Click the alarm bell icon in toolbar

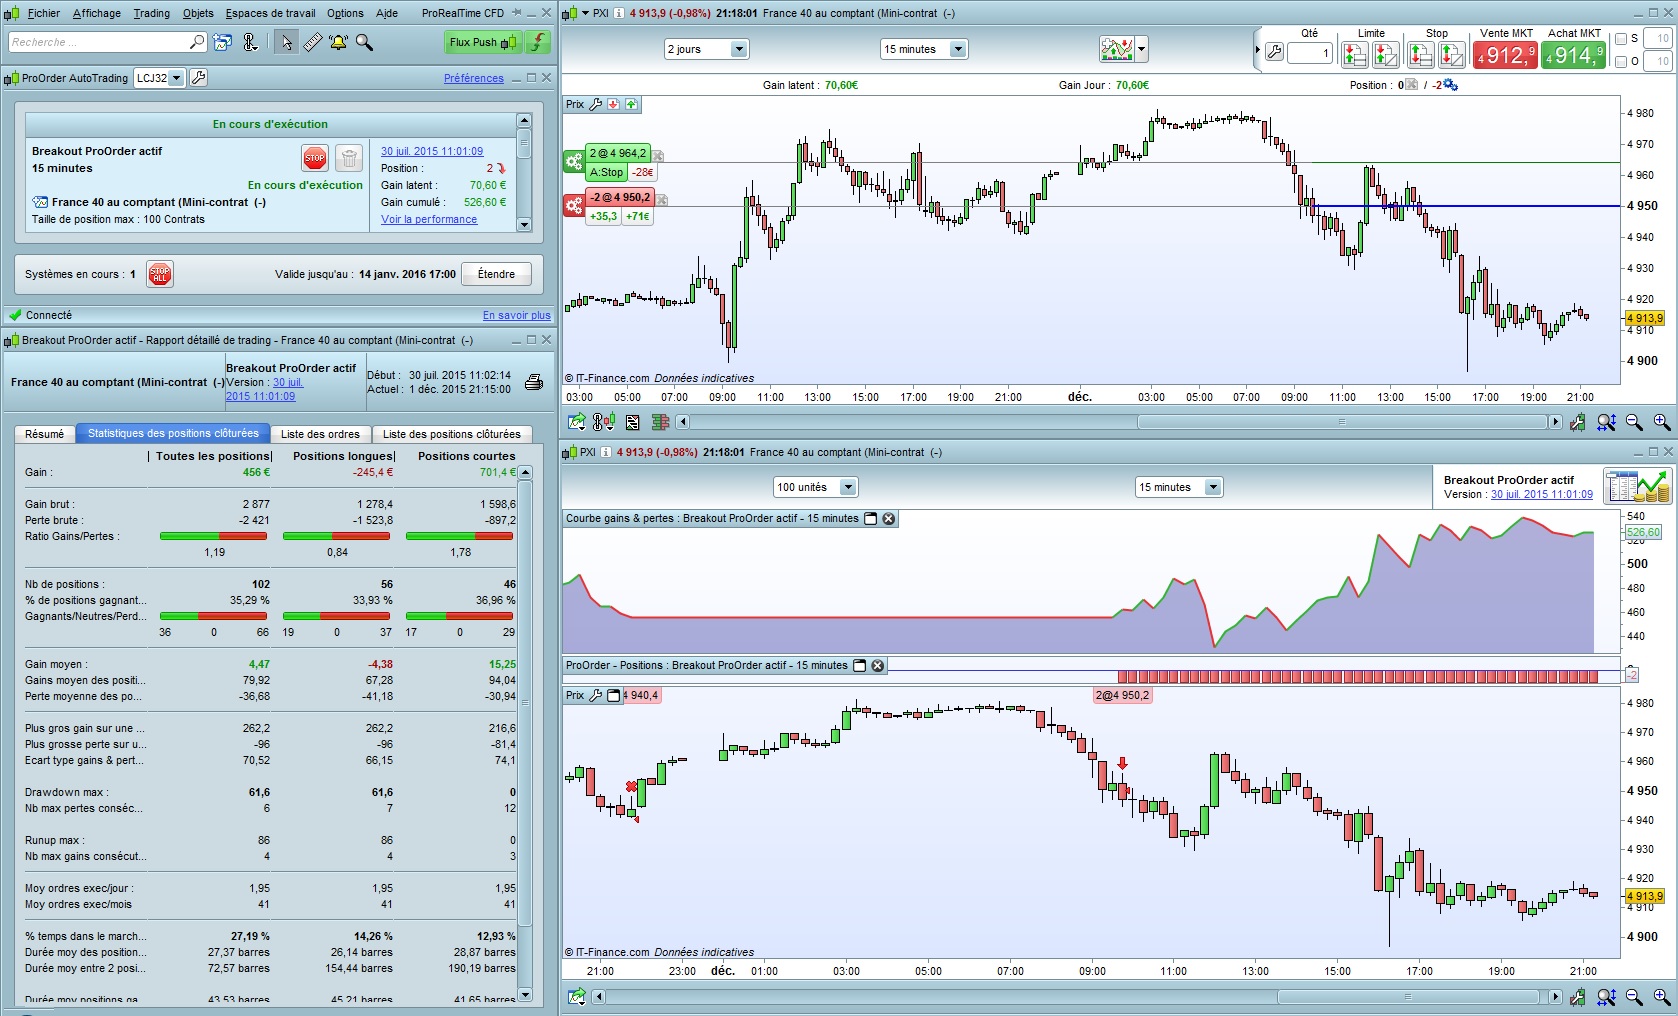click(338, 42)
